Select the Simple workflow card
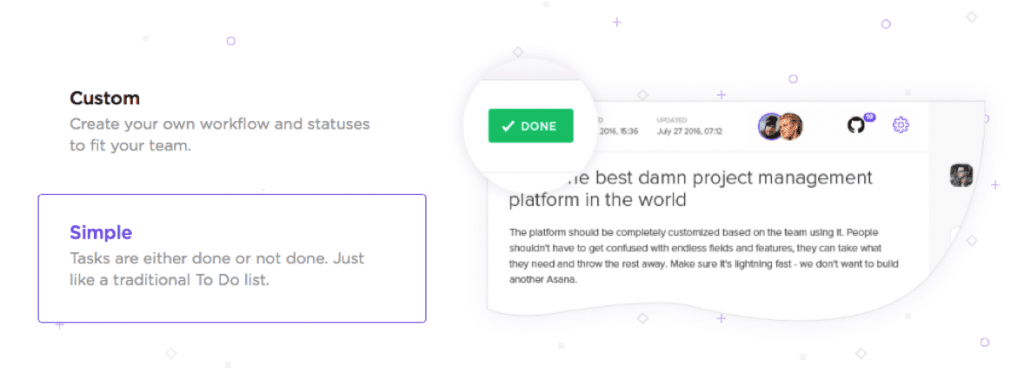The height and width of the screenshot is (374, 1024). [x=232, y=258]
